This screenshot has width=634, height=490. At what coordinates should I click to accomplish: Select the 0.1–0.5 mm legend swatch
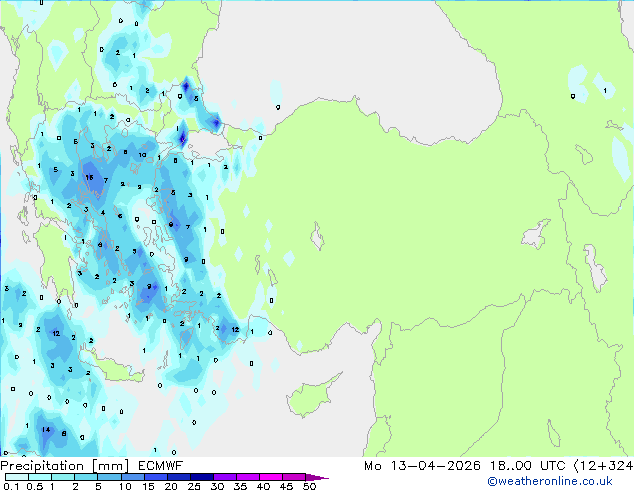[x=17, y=477]
